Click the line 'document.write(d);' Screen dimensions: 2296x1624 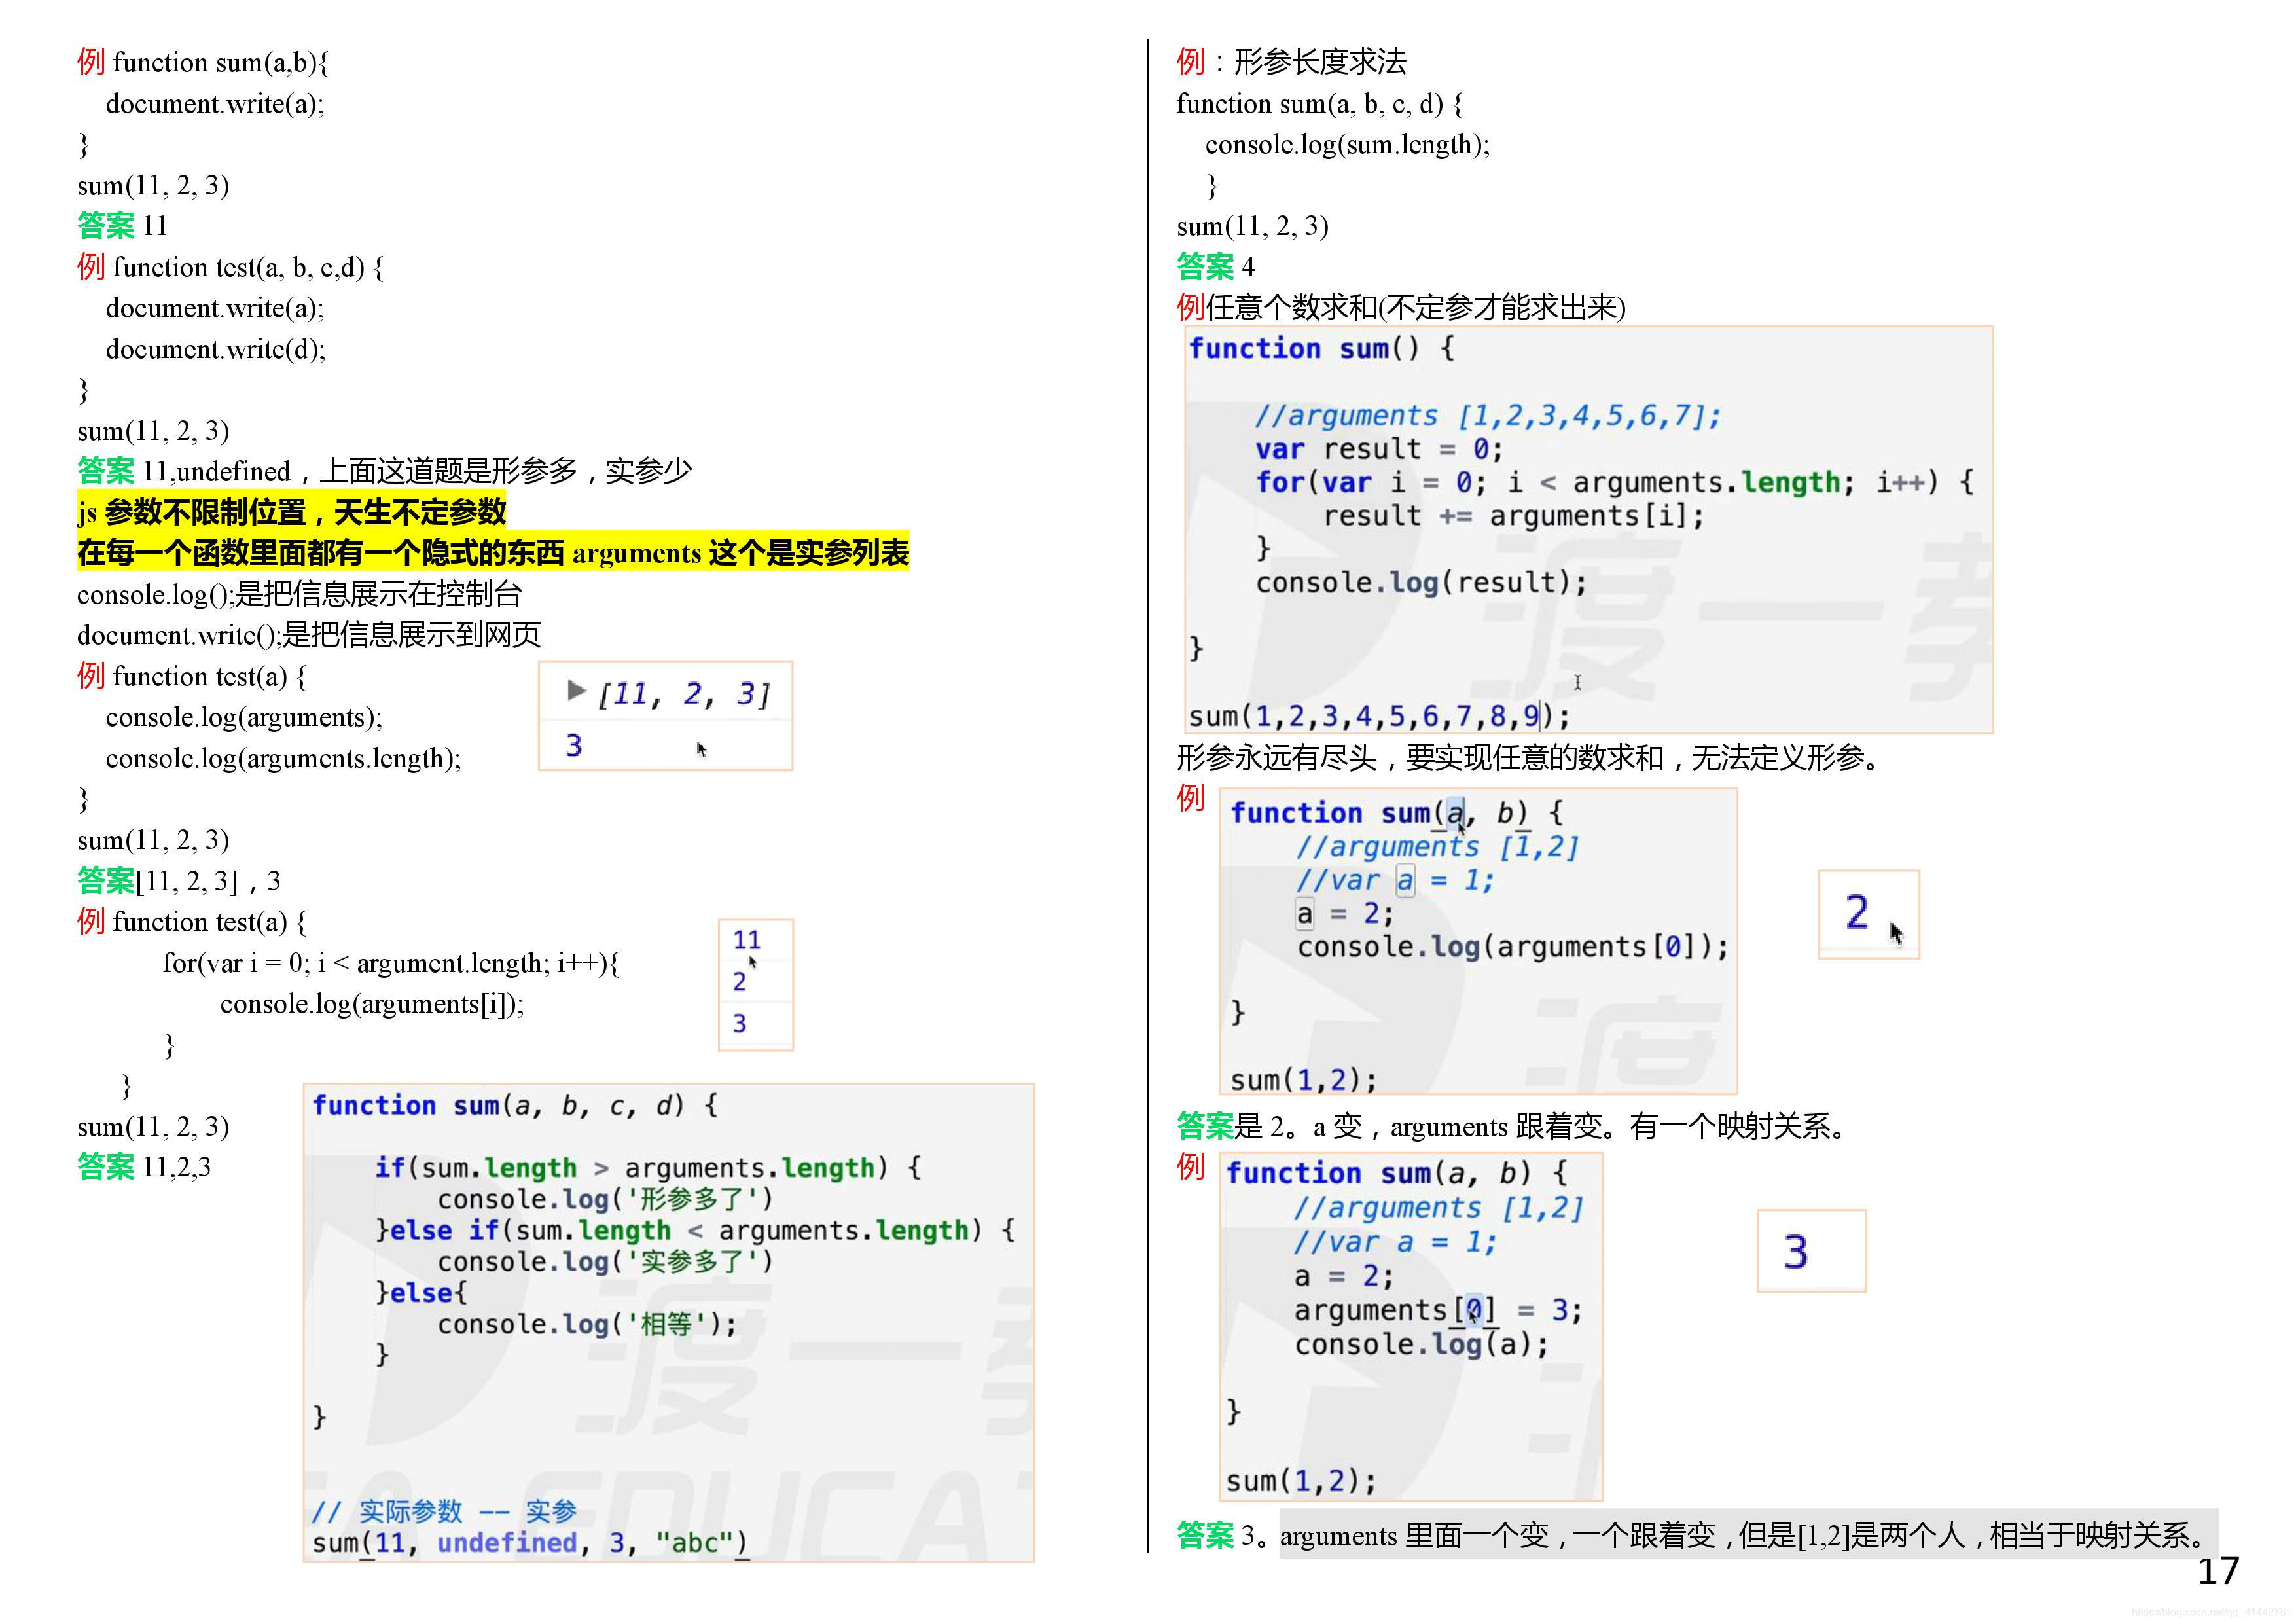216,349
